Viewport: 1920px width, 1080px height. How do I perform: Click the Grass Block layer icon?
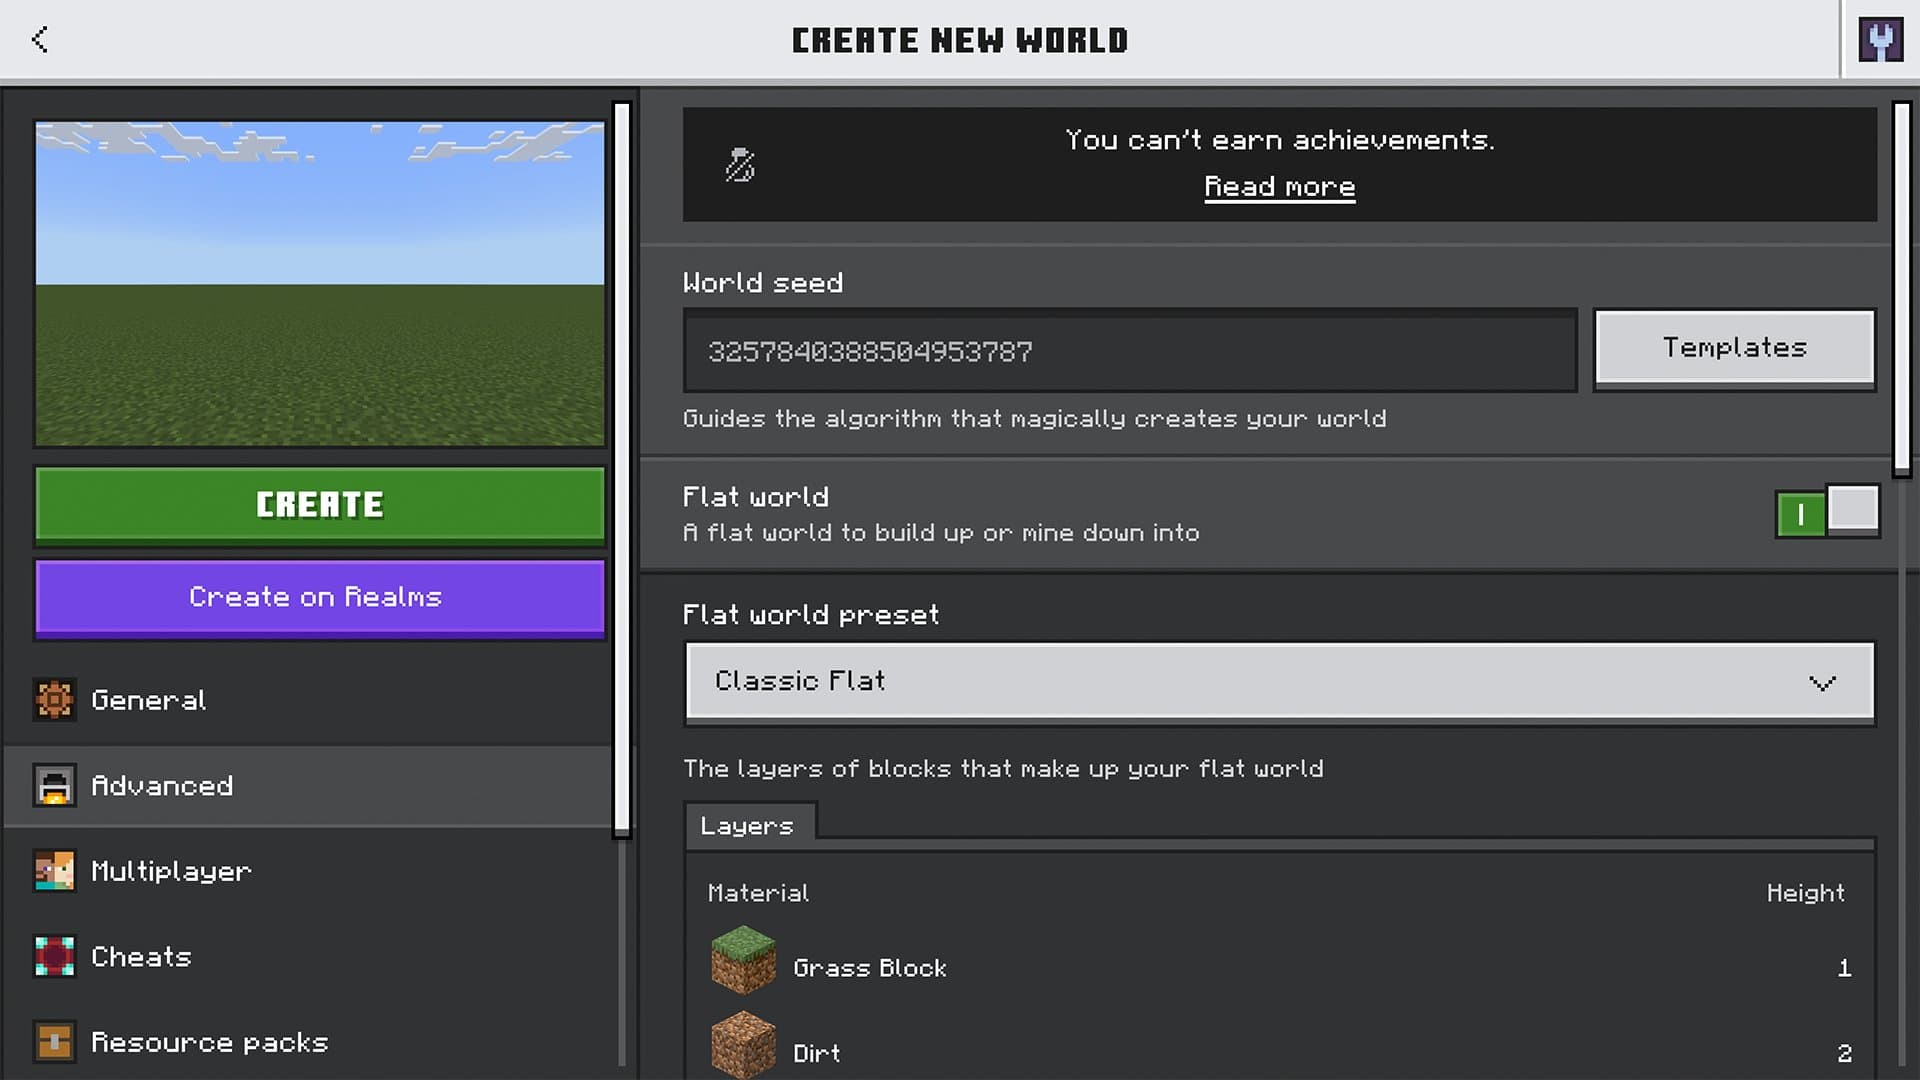(743, 961)
